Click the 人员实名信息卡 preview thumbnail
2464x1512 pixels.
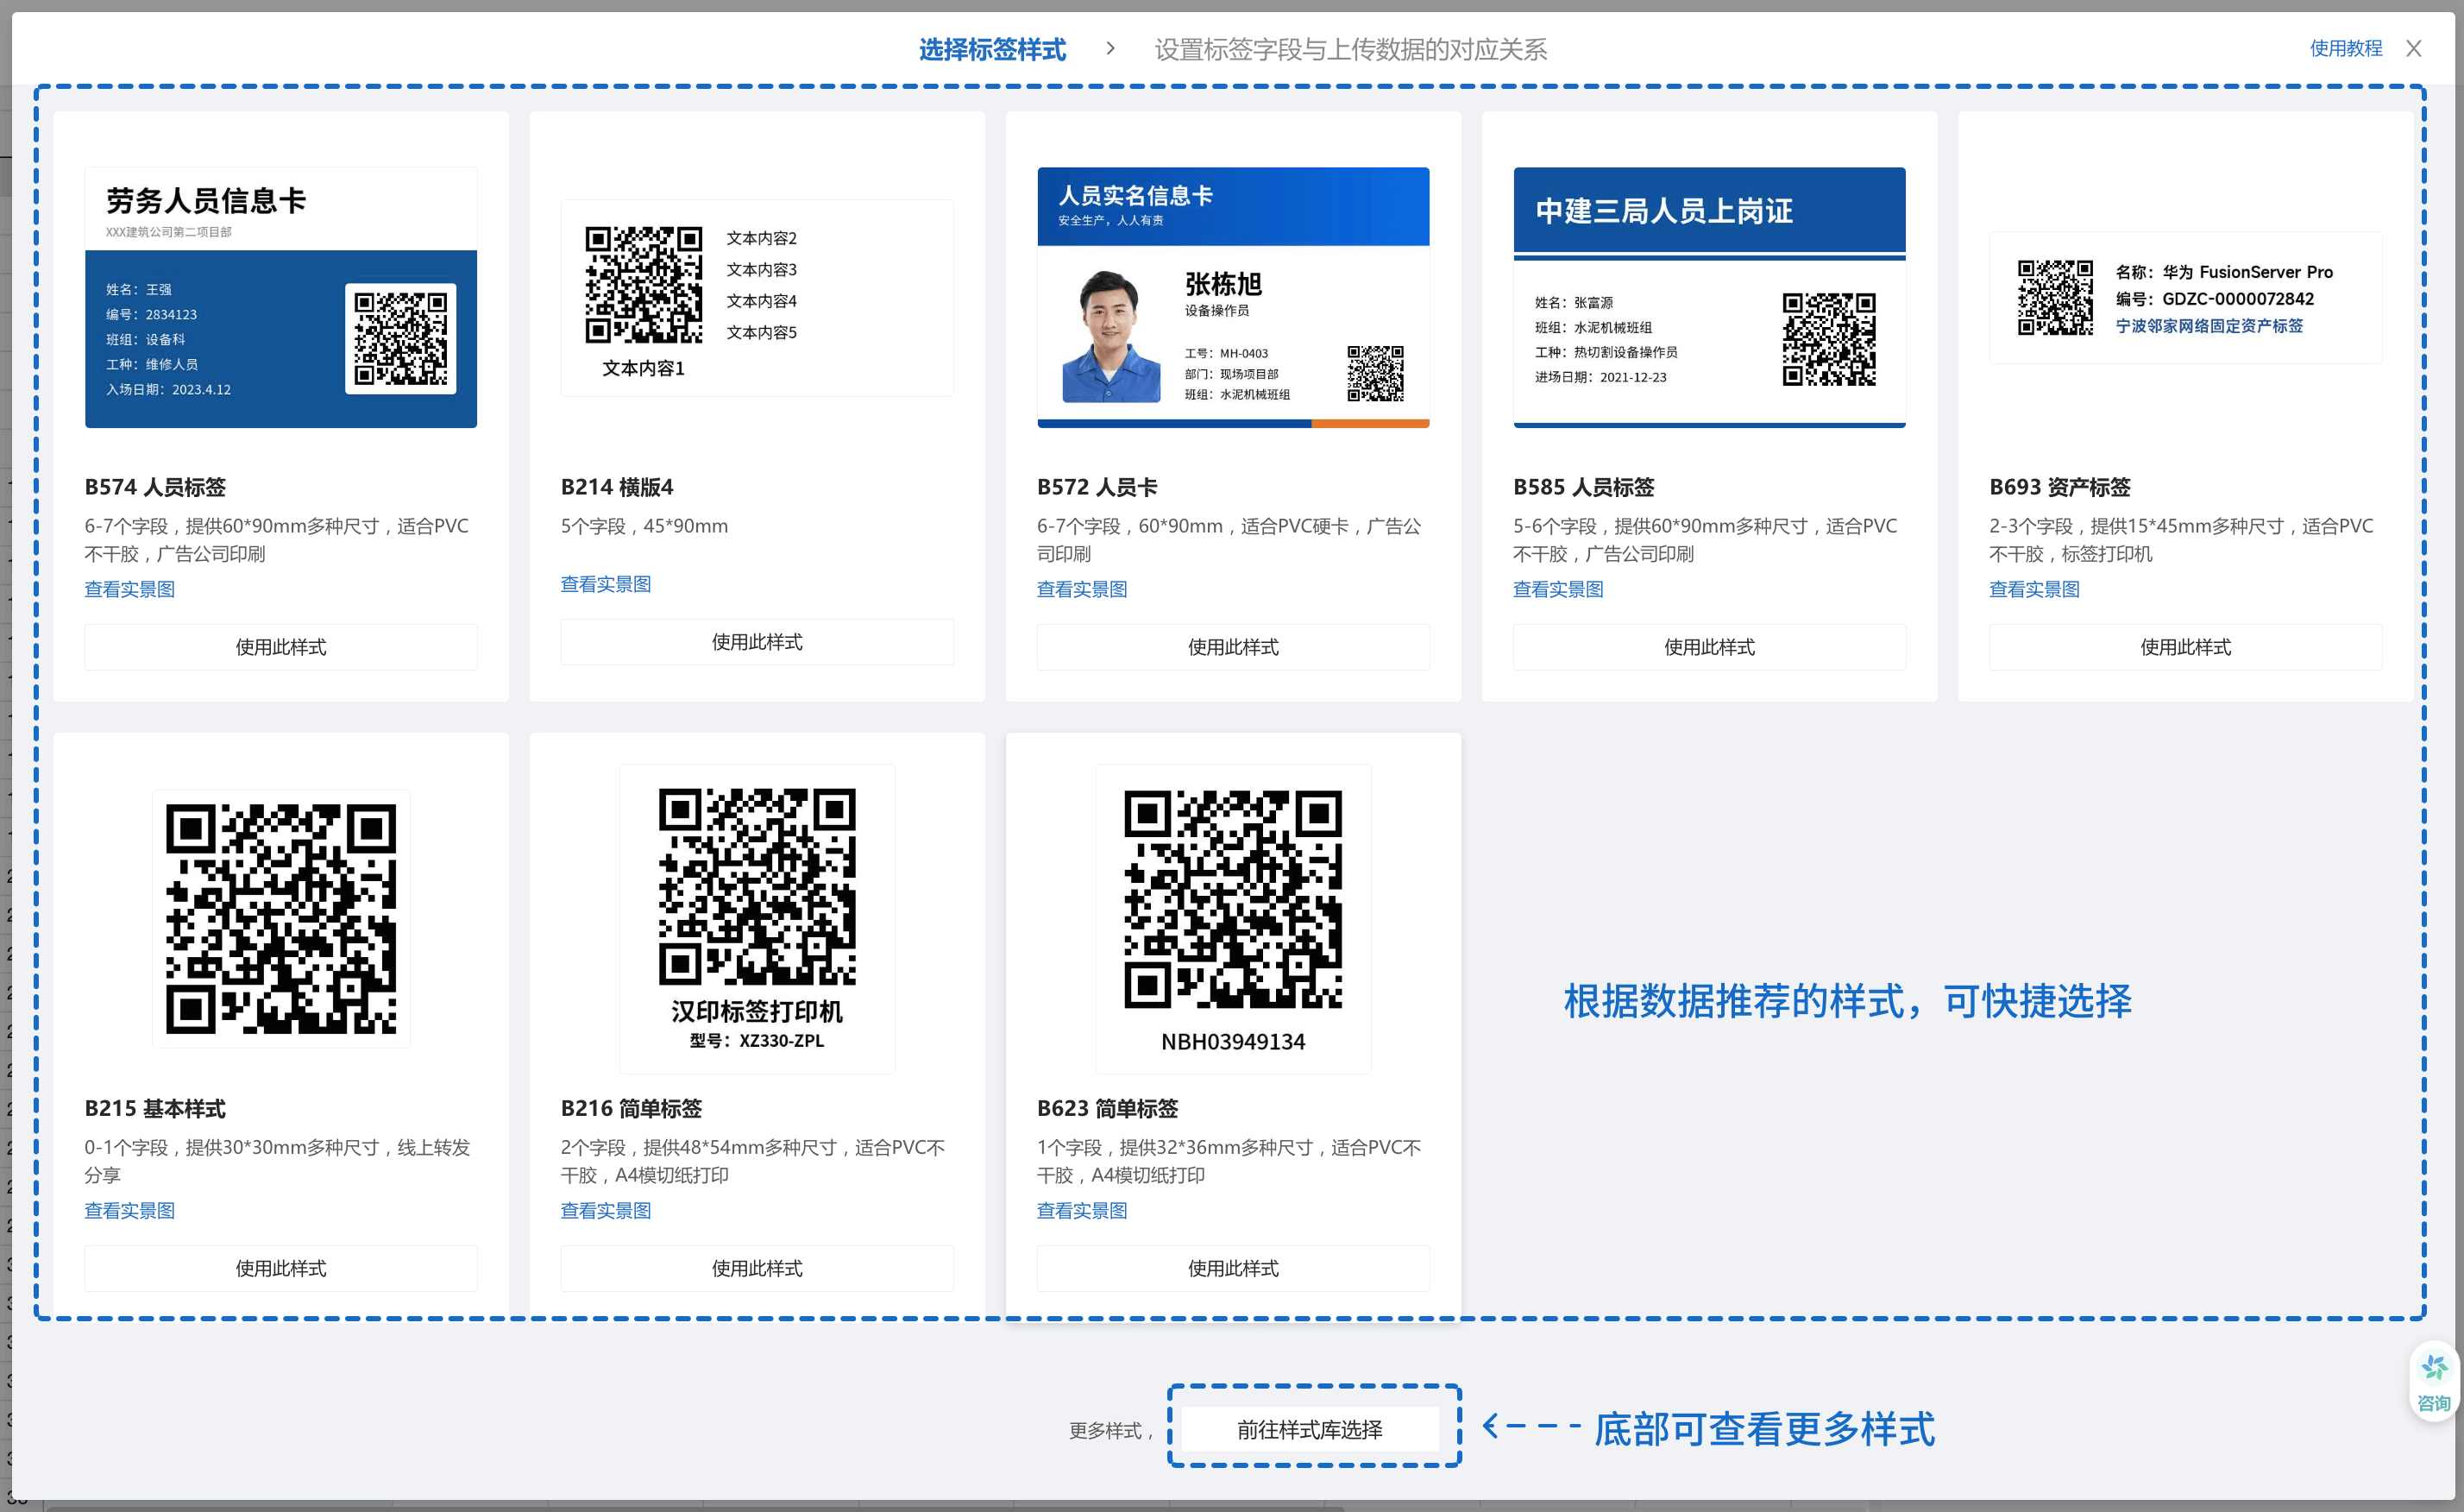coord(1233,297)
